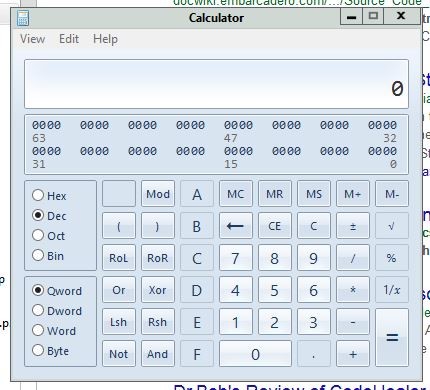Click the hex digit F button
The height and width of the screenshot is (390, 430).
(x=197, y=354)
